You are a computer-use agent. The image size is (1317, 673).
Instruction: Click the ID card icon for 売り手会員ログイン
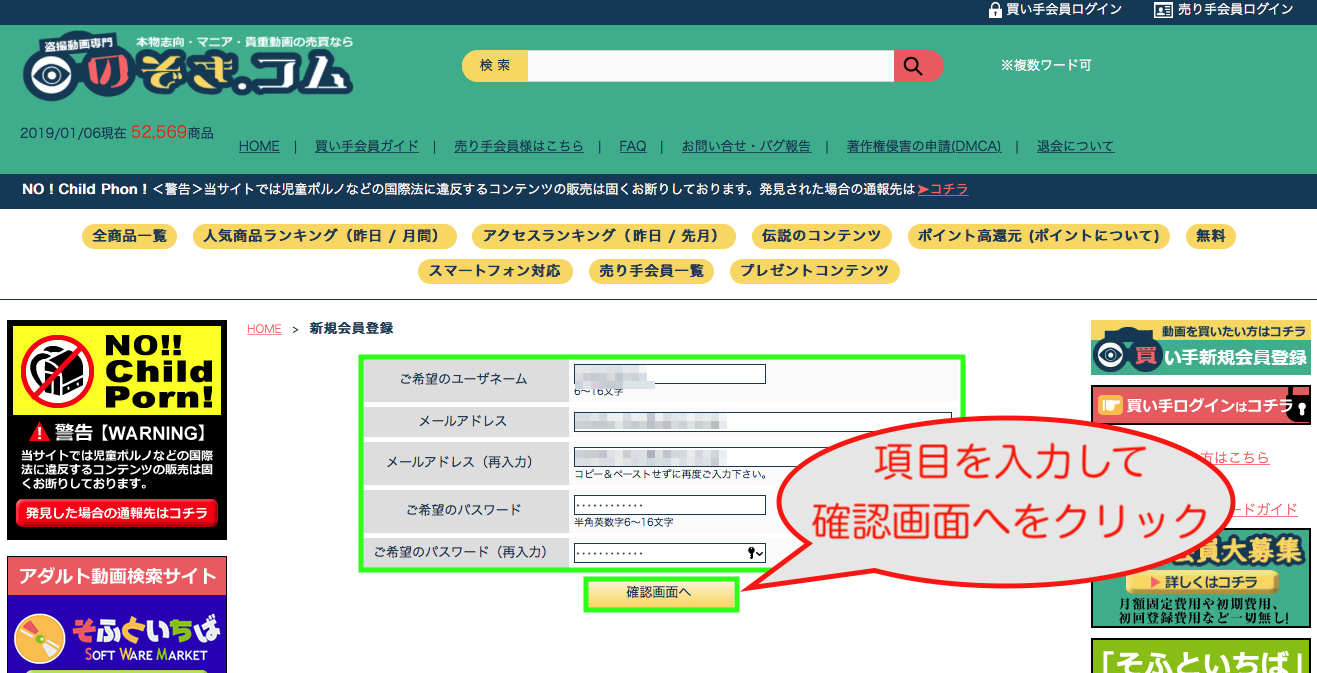pos(1163,10)
